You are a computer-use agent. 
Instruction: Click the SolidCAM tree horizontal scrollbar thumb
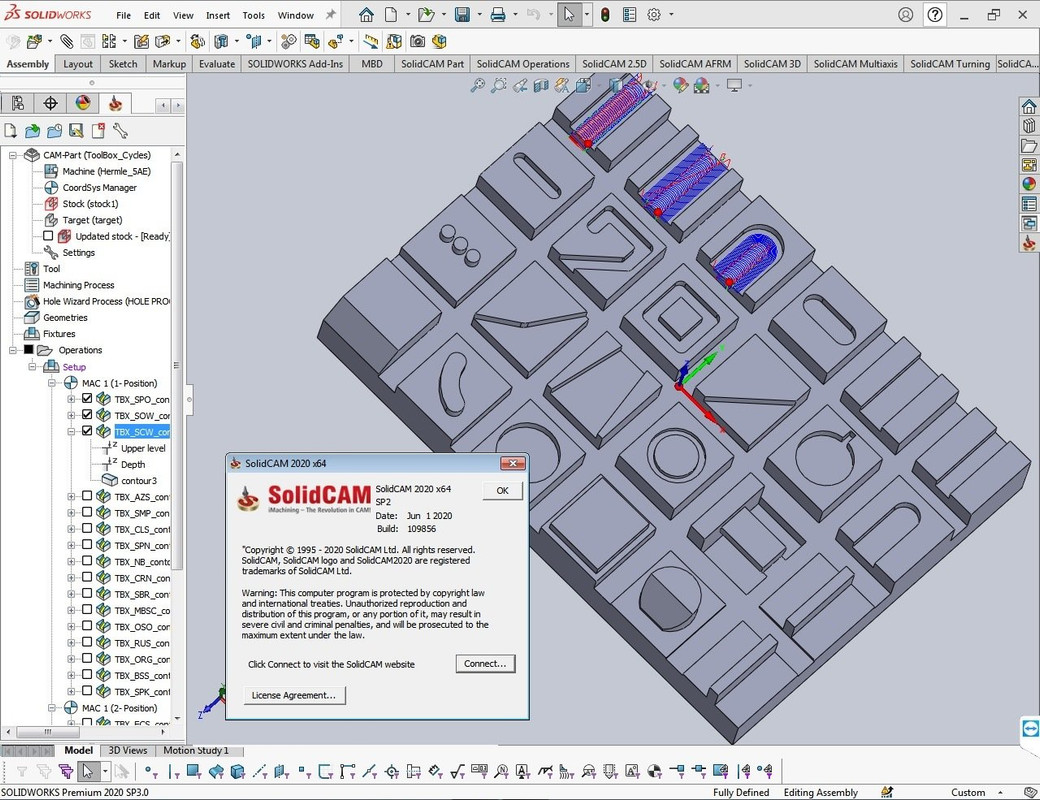tap(48, 732)
